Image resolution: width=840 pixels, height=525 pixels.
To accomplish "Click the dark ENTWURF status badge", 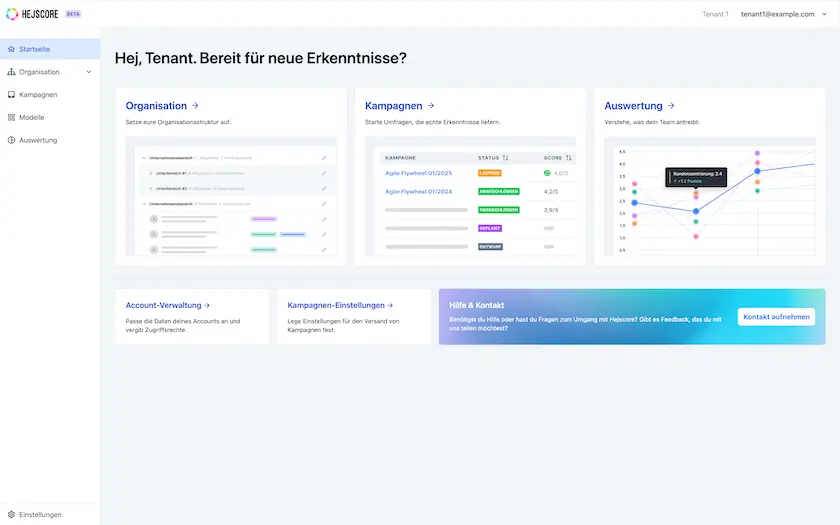I will tap(490, 246).
